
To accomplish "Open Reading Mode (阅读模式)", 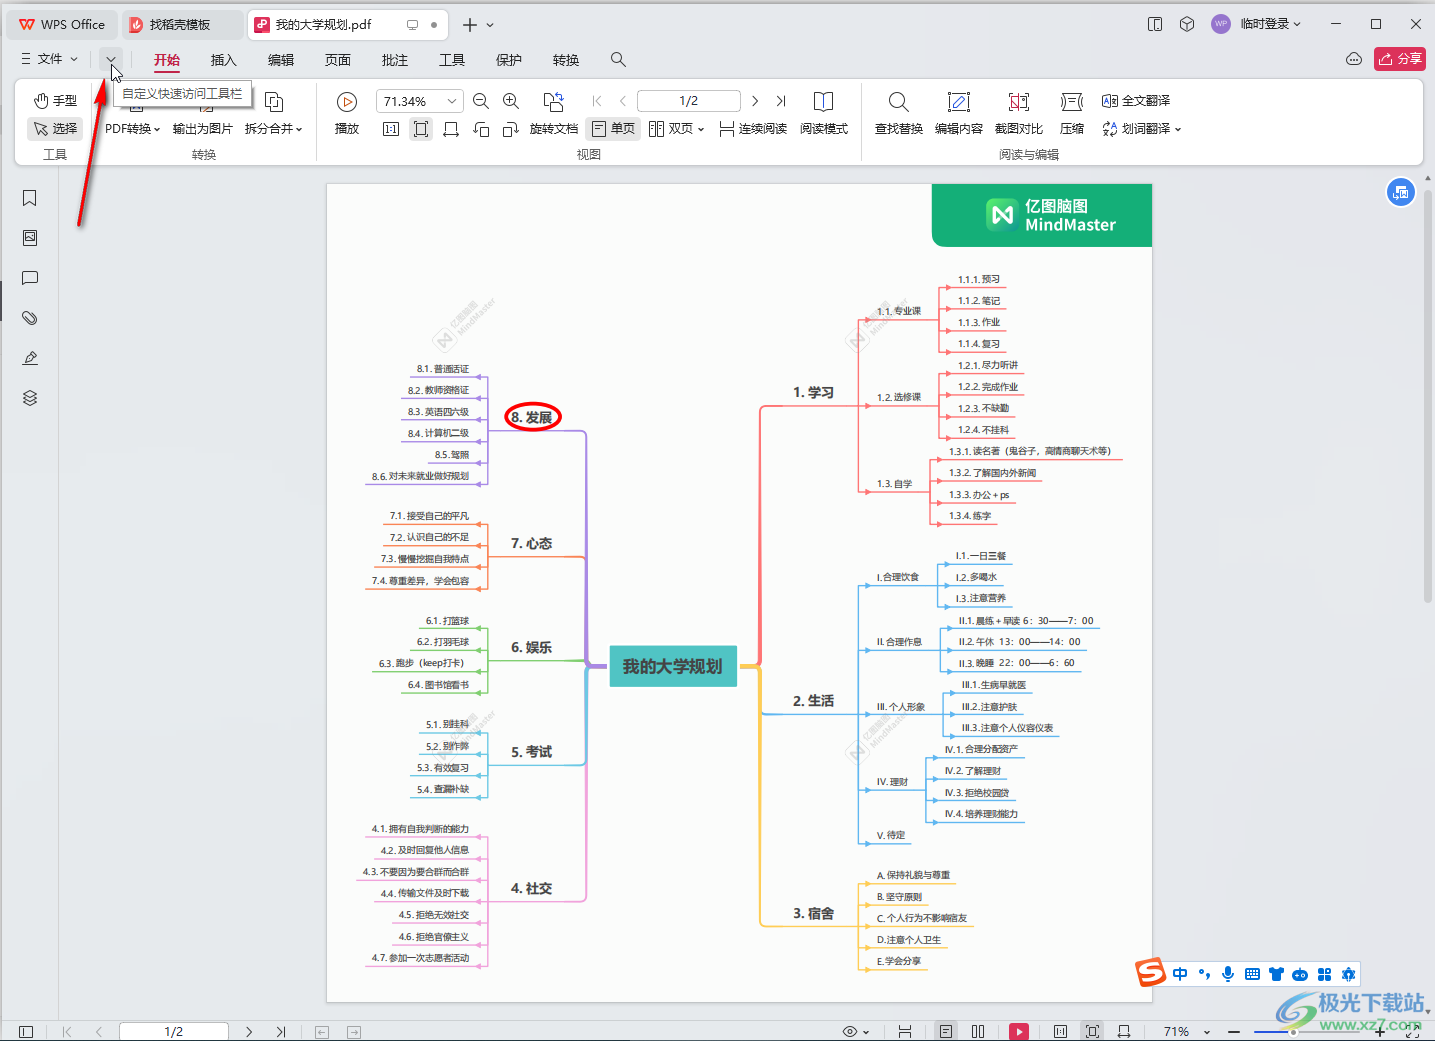I will click(824, 114).
